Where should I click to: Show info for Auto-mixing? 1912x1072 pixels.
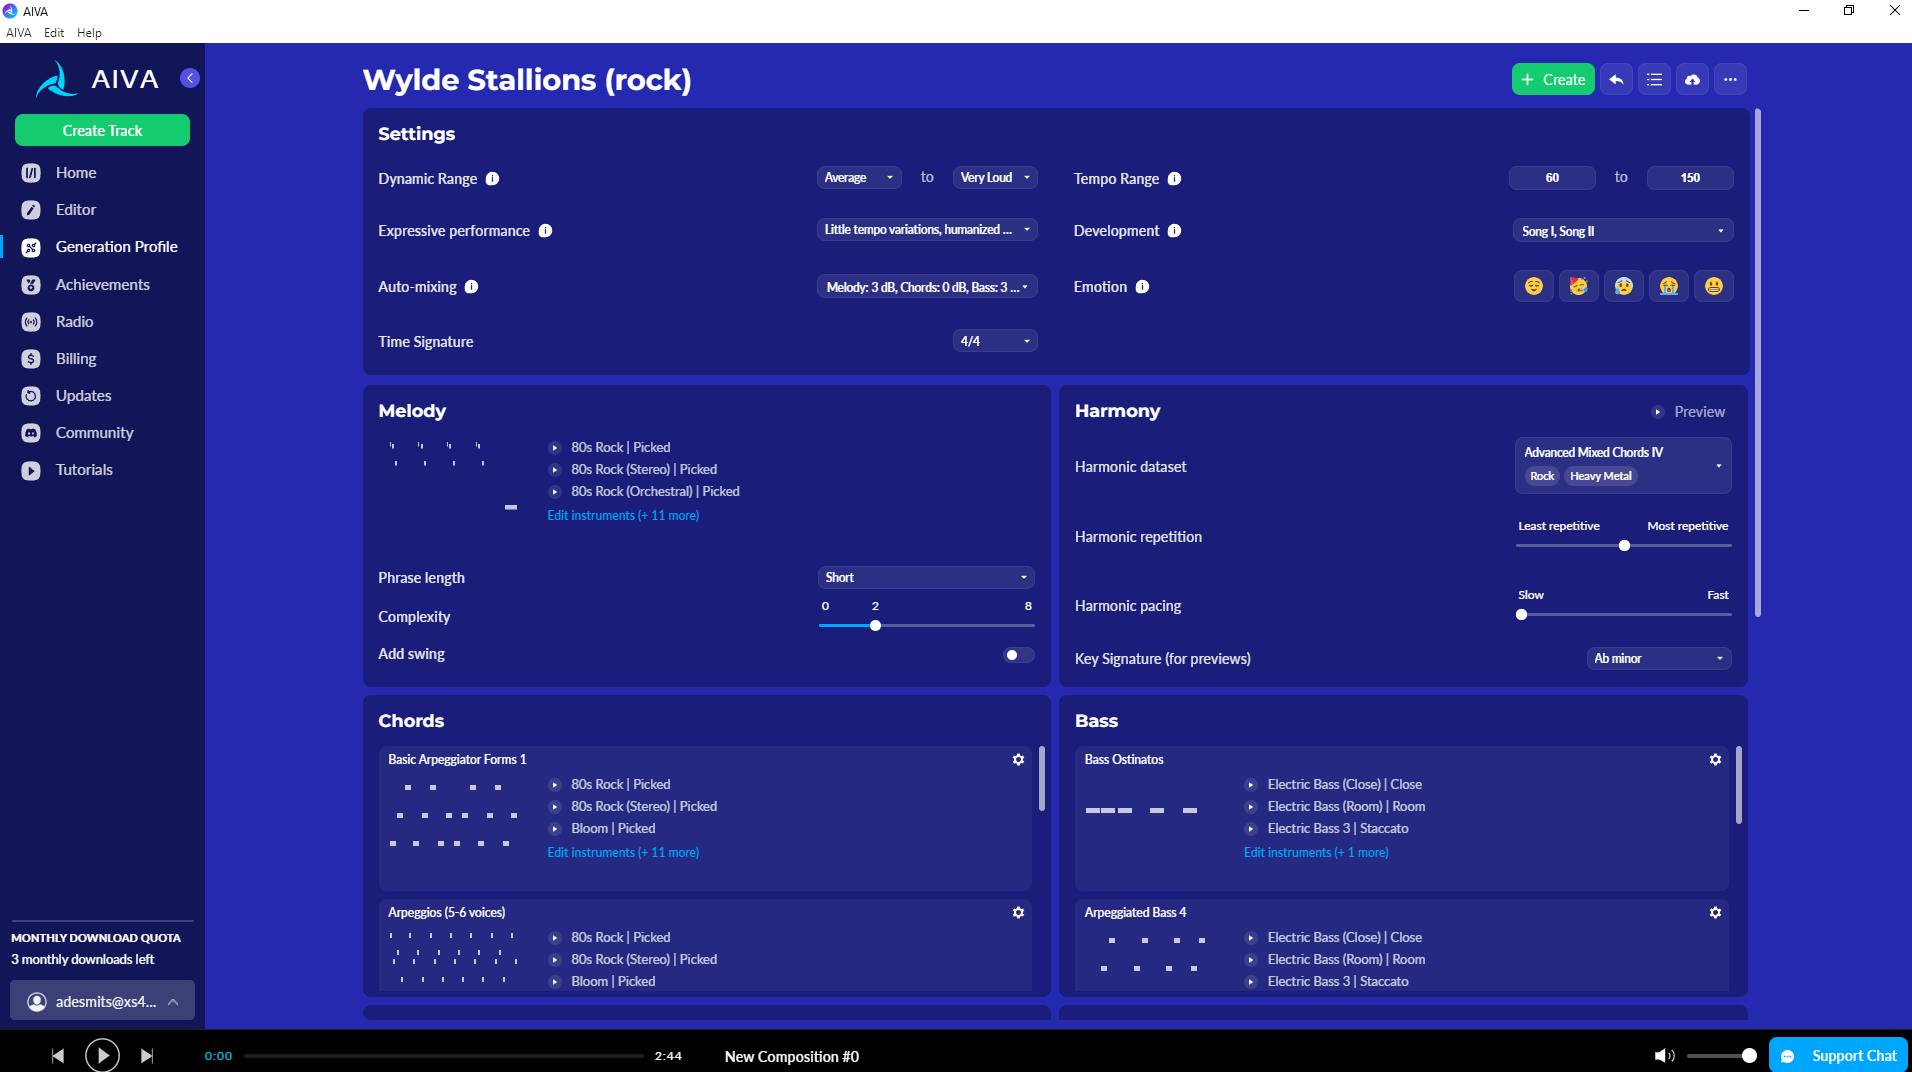point(471,287)
